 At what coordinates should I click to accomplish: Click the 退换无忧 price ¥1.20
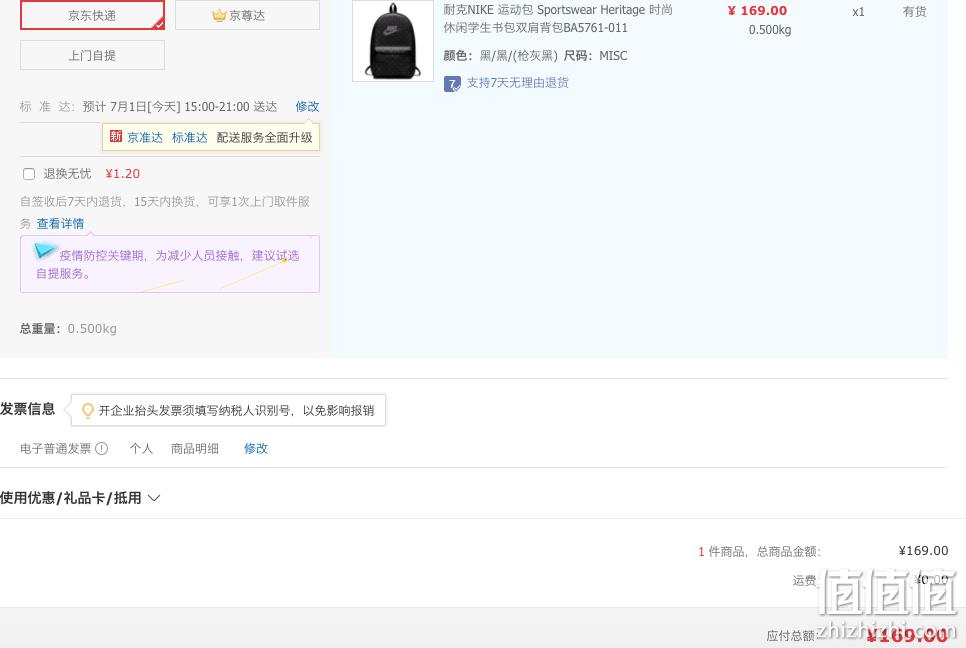(x=123, y=174)
